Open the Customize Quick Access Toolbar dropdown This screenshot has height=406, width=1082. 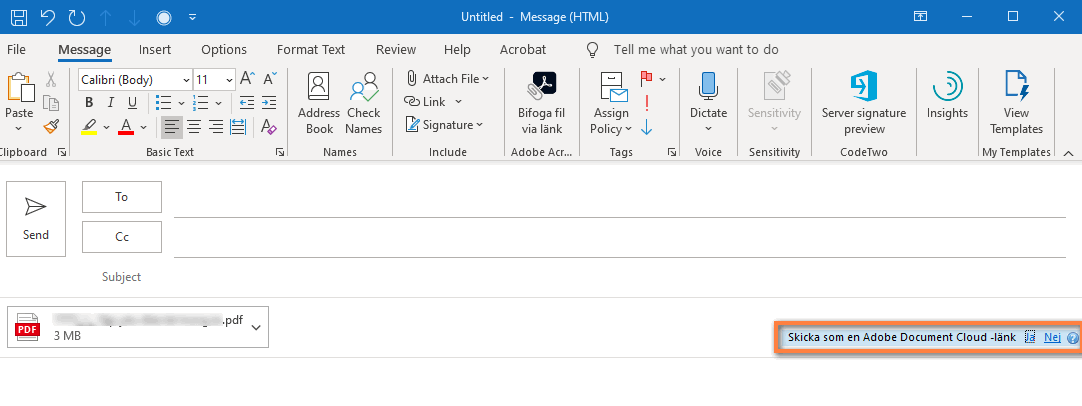pyautogui.click(x=193, y=17)
